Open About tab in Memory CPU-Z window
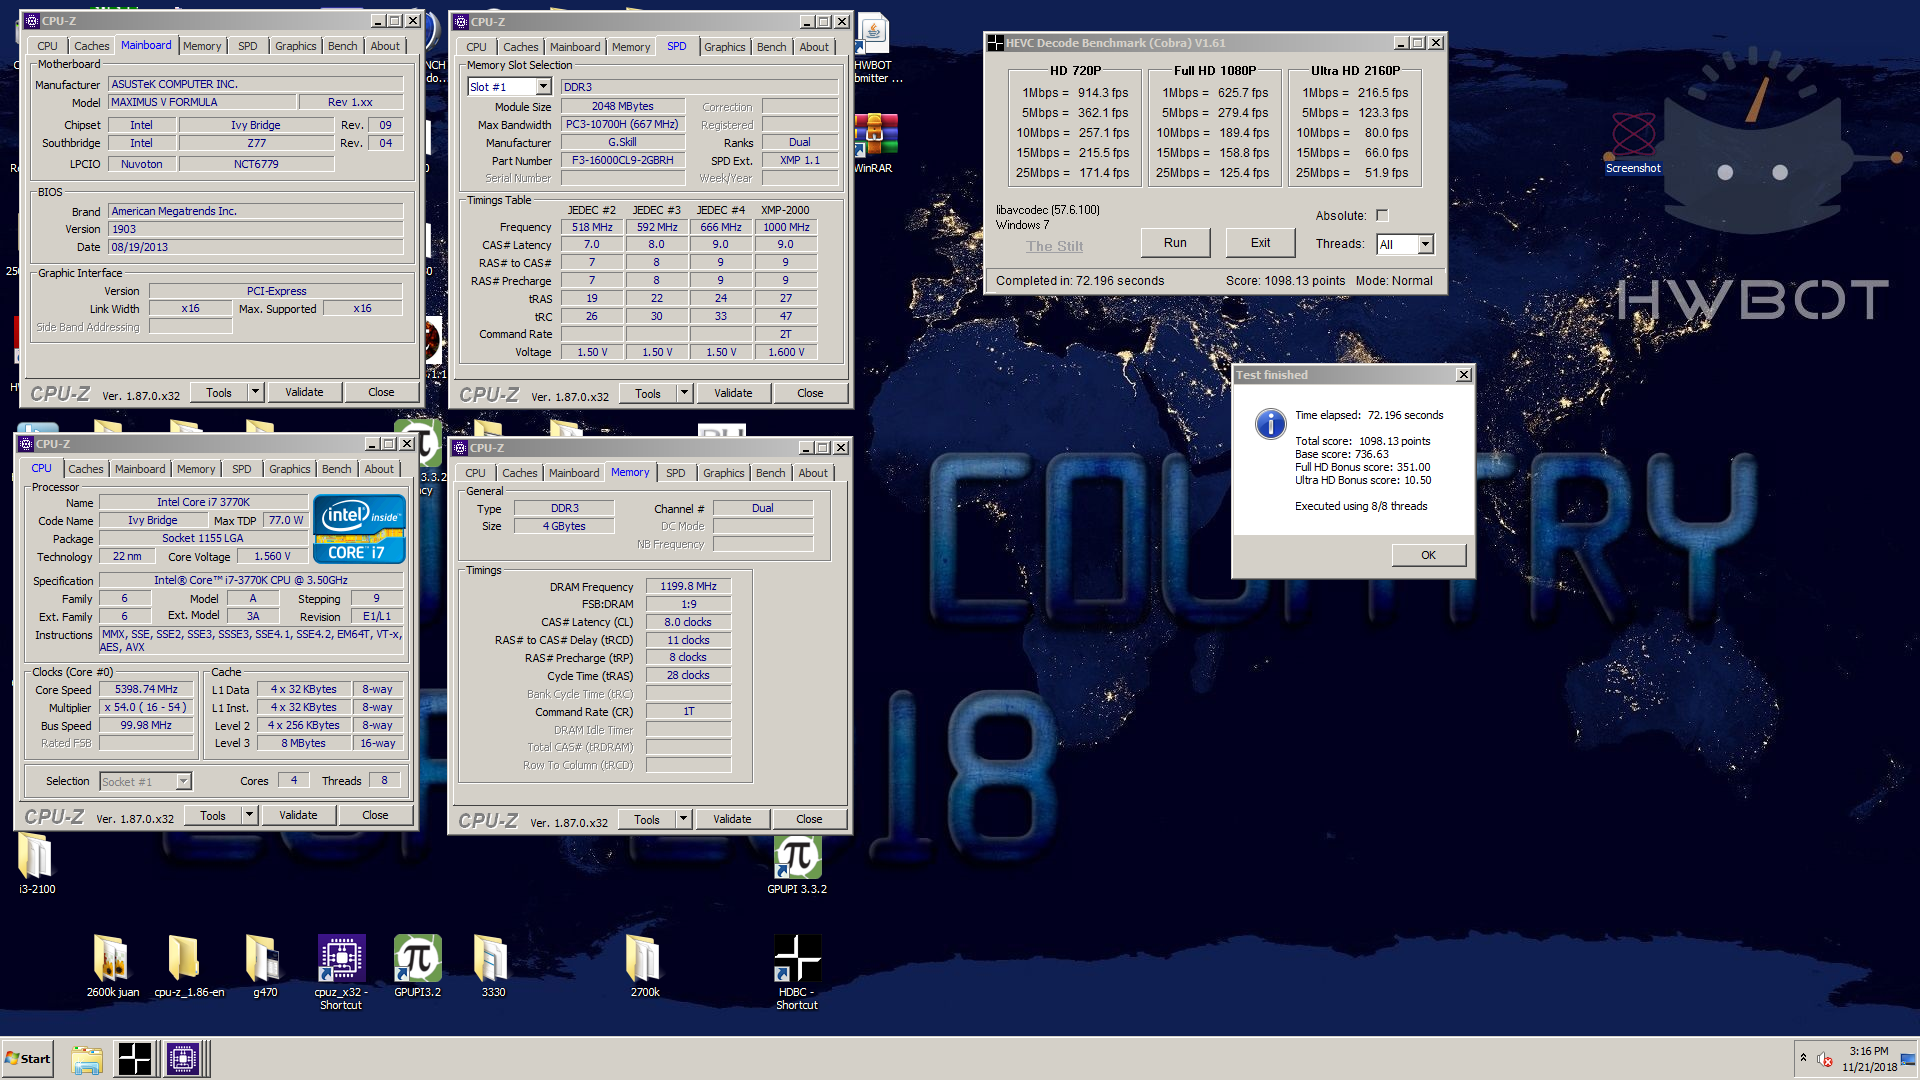The width and height of the screenshot is (1920, 1080). click(x=812, y=473)
